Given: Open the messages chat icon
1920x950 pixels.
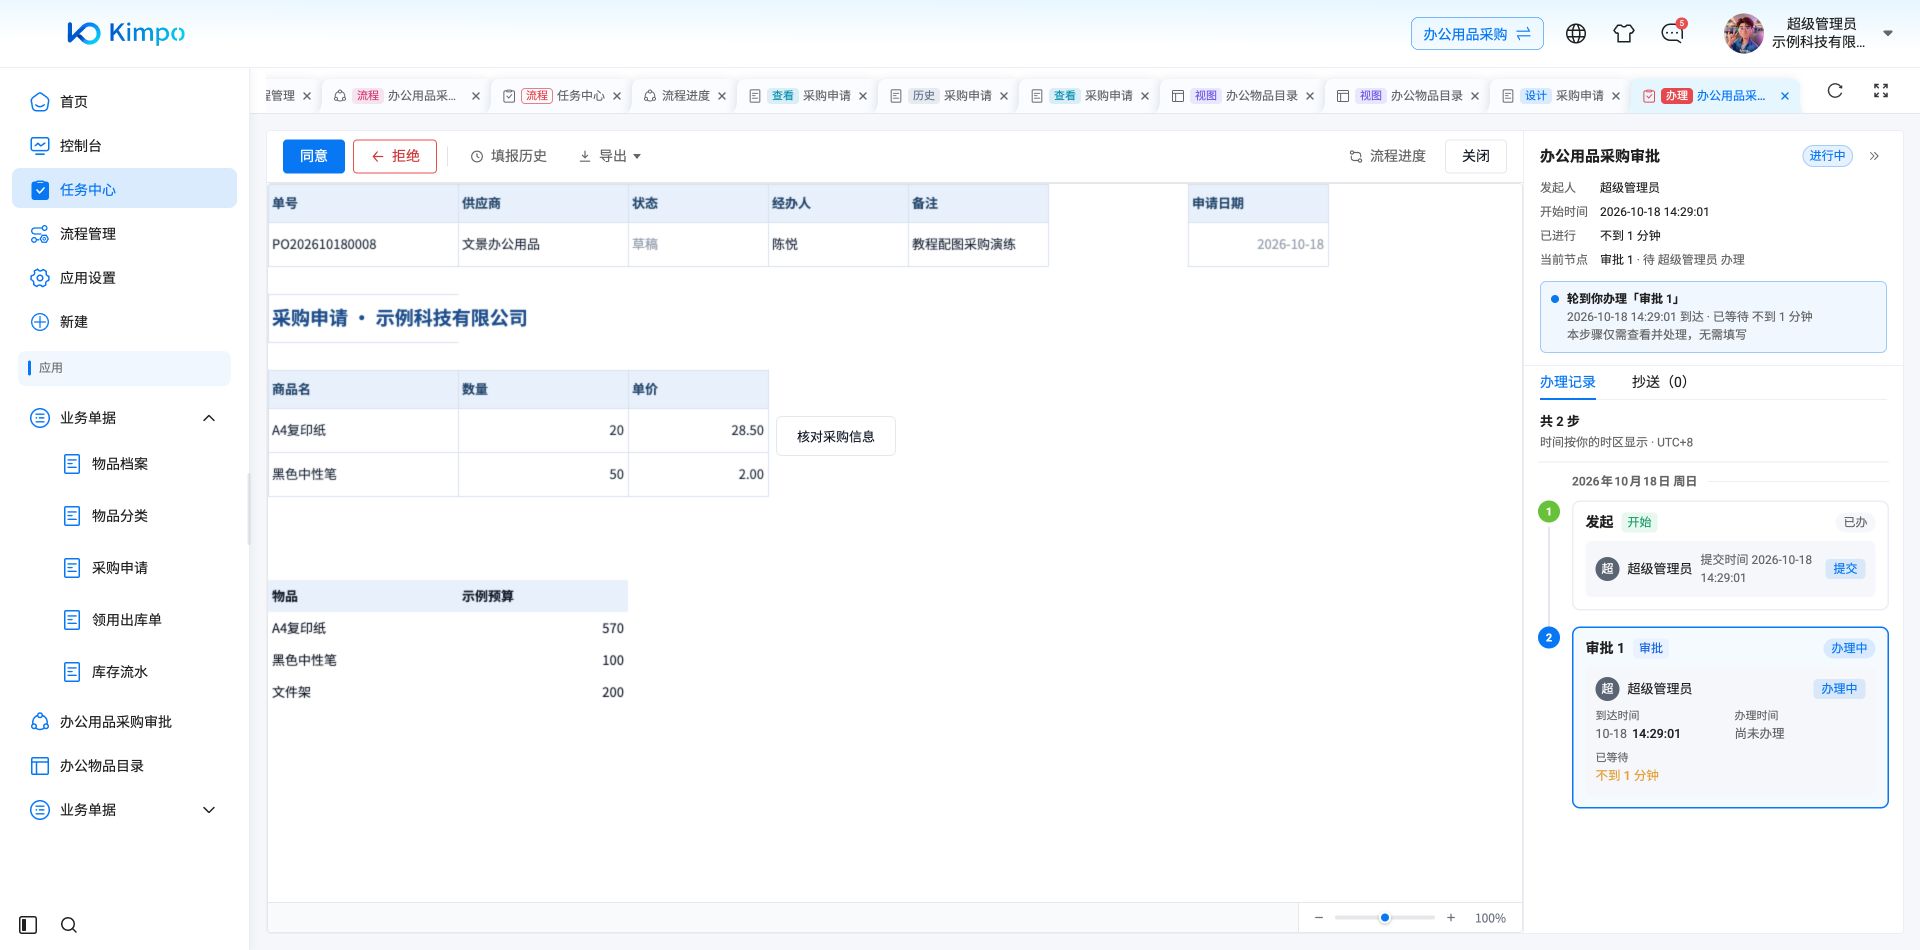Looking at the screenshot, I should click(x=1672, y=33).
